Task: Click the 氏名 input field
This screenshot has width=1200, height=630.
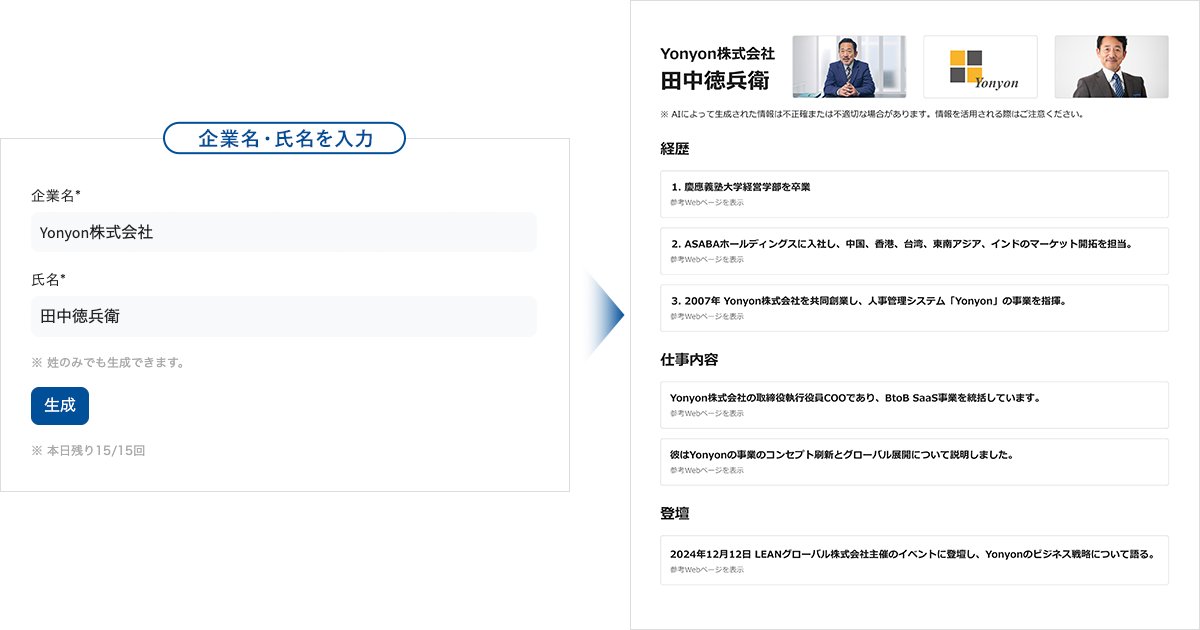Action: pyautogui.click(x=283, y=316)
